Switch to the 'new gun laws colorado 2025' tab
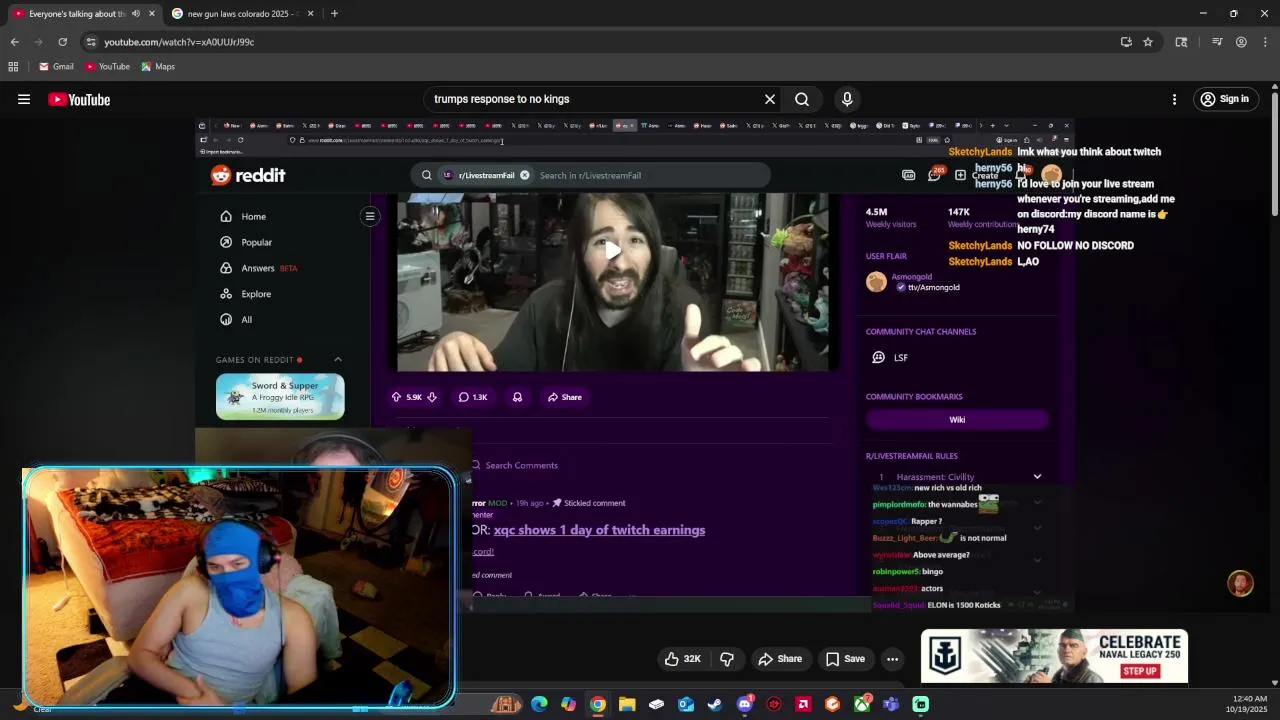The image size is (1280, 720). pos(243,14)
